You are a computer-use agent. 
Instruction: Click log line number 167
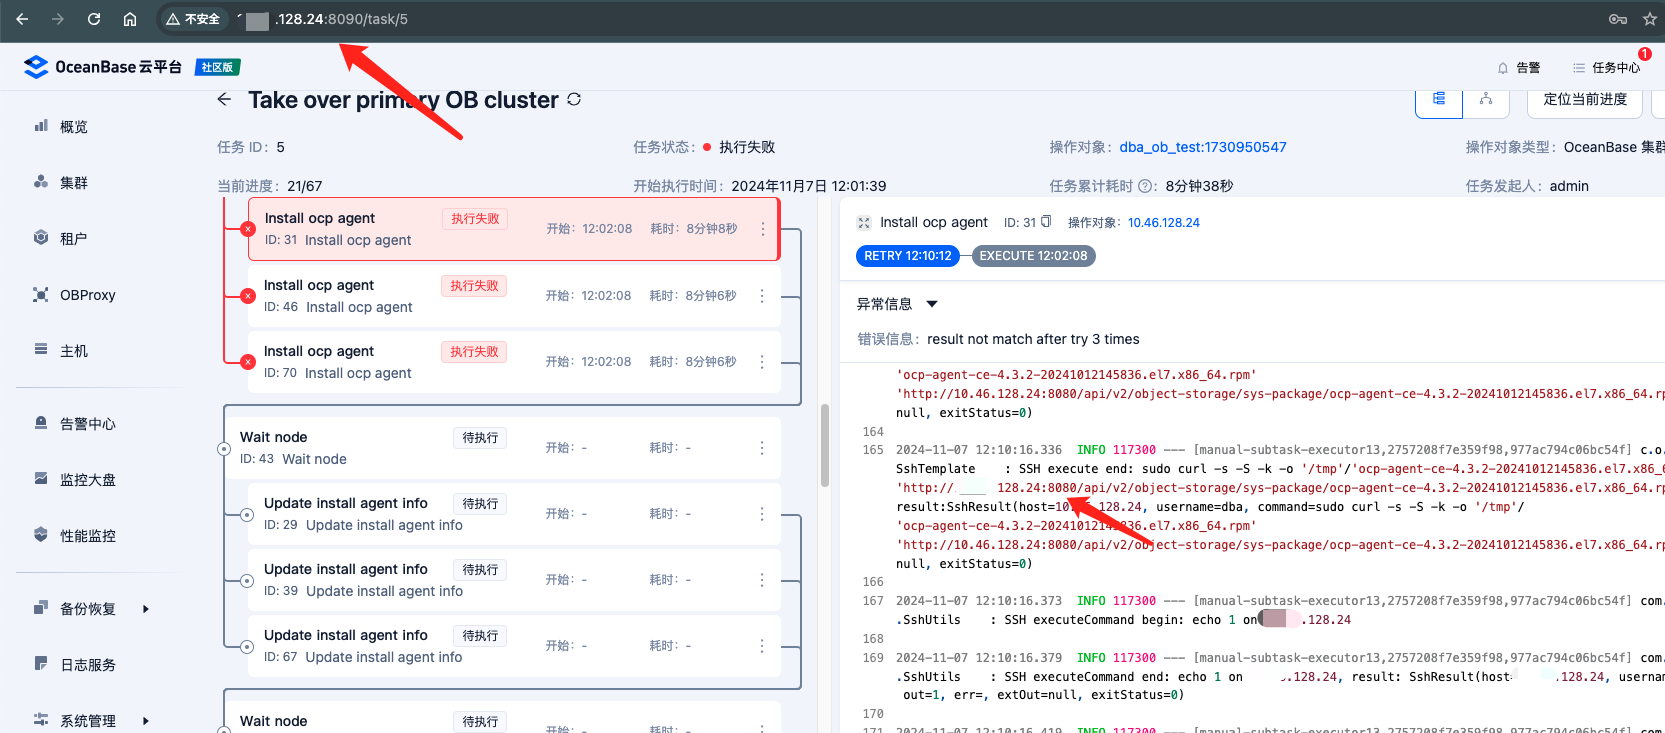(x=873, y=601)
